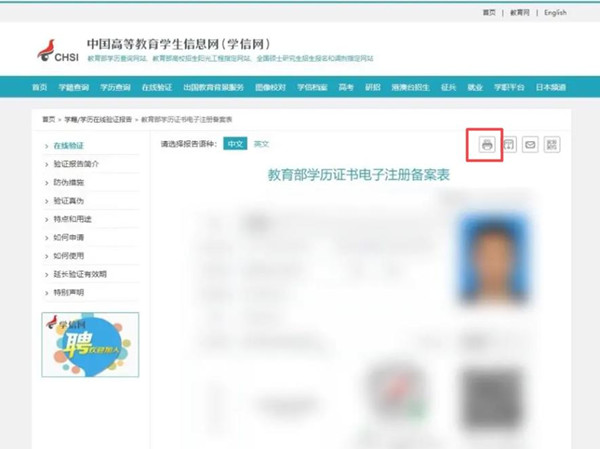This screenshot has height=449, width=600.
Task: Switch report language to 英文
Action: click(261, 144)
